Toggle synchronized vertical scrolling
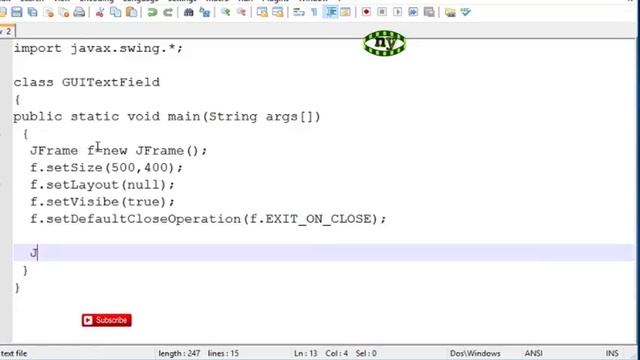This screenshot has height=360, width=640. (x=262, y=12)
